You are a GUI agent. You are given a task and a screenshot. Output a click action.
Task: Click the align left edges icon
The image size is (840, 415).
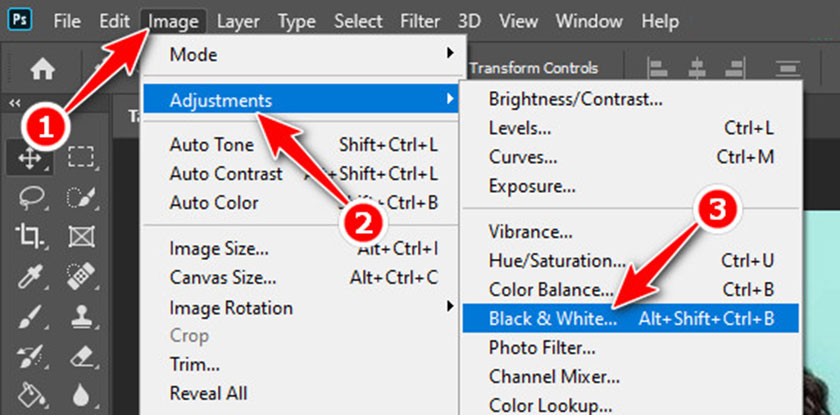[657, 69]
